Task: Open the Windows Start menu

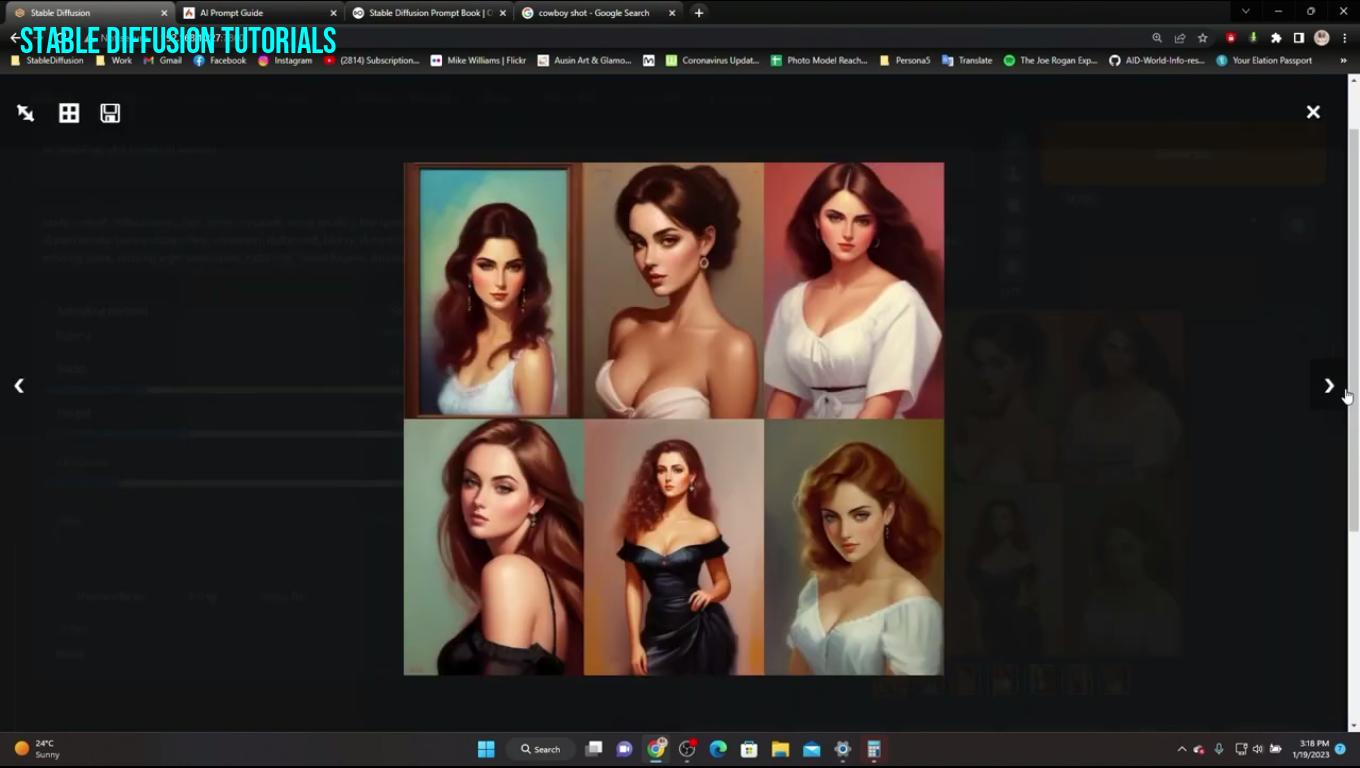Action: click(486, 749)
